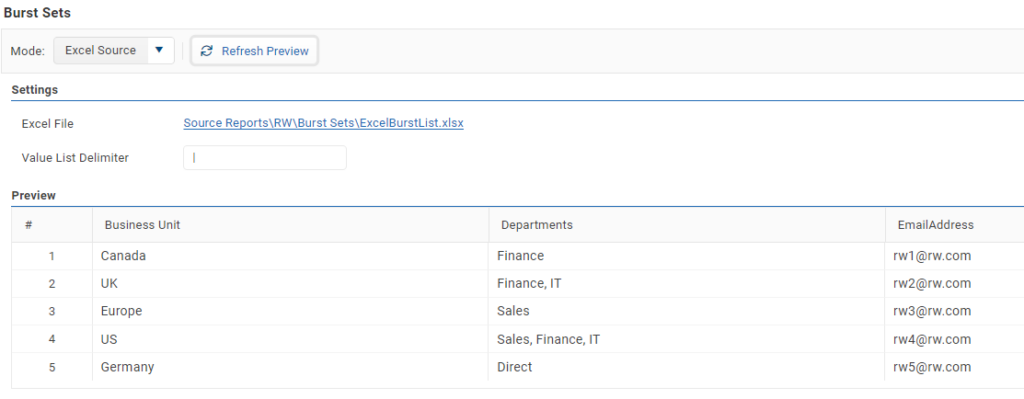Screen dimensions: 1024x399
Task: Select the Canada row
Action: point(517,256)
